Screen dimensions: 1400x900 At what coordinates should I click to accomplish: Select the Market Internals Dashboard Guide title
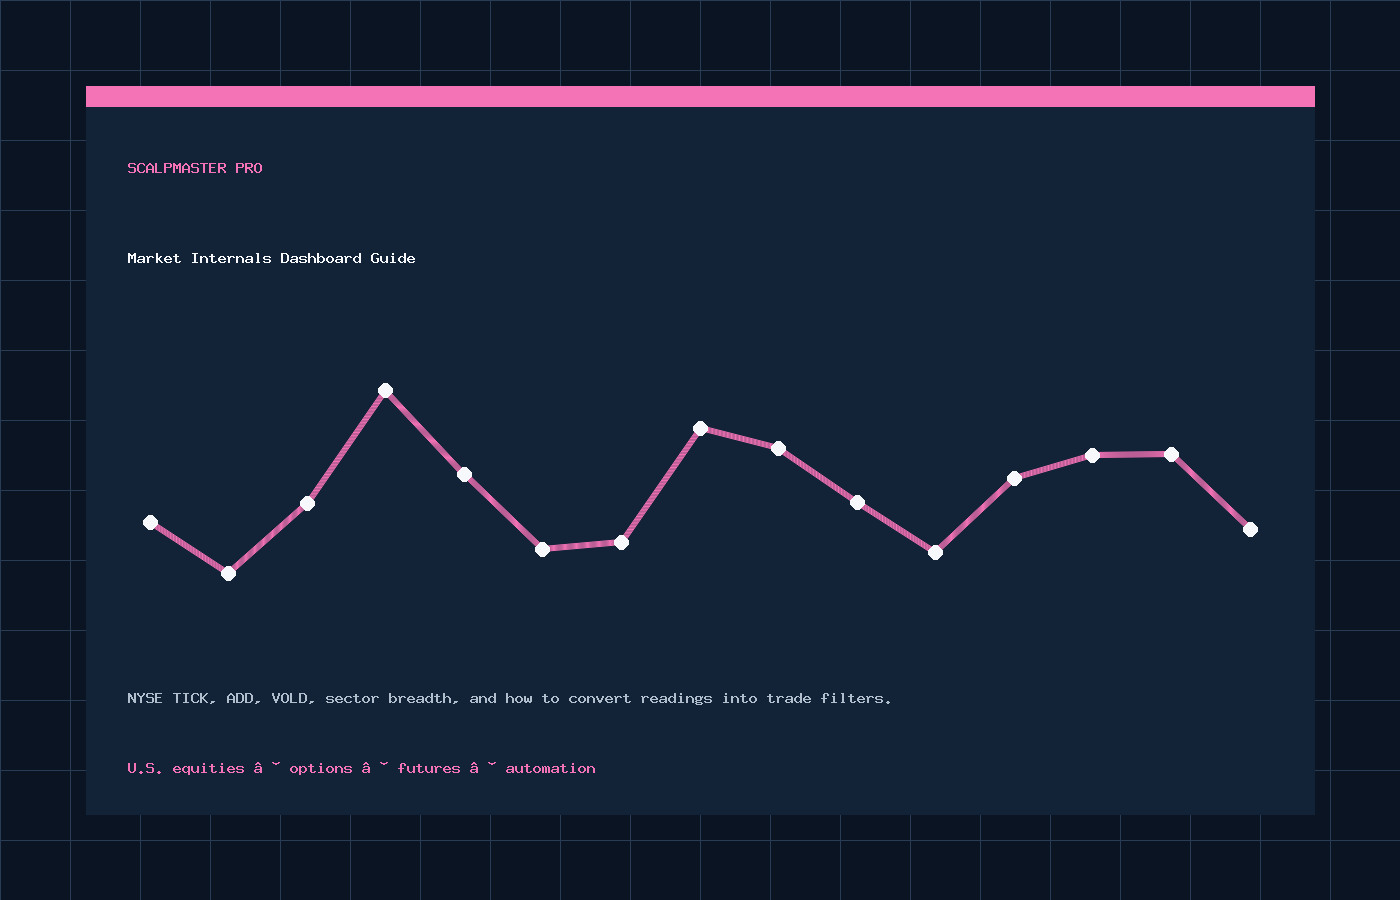pyautogui.click(x=271, y=258)
